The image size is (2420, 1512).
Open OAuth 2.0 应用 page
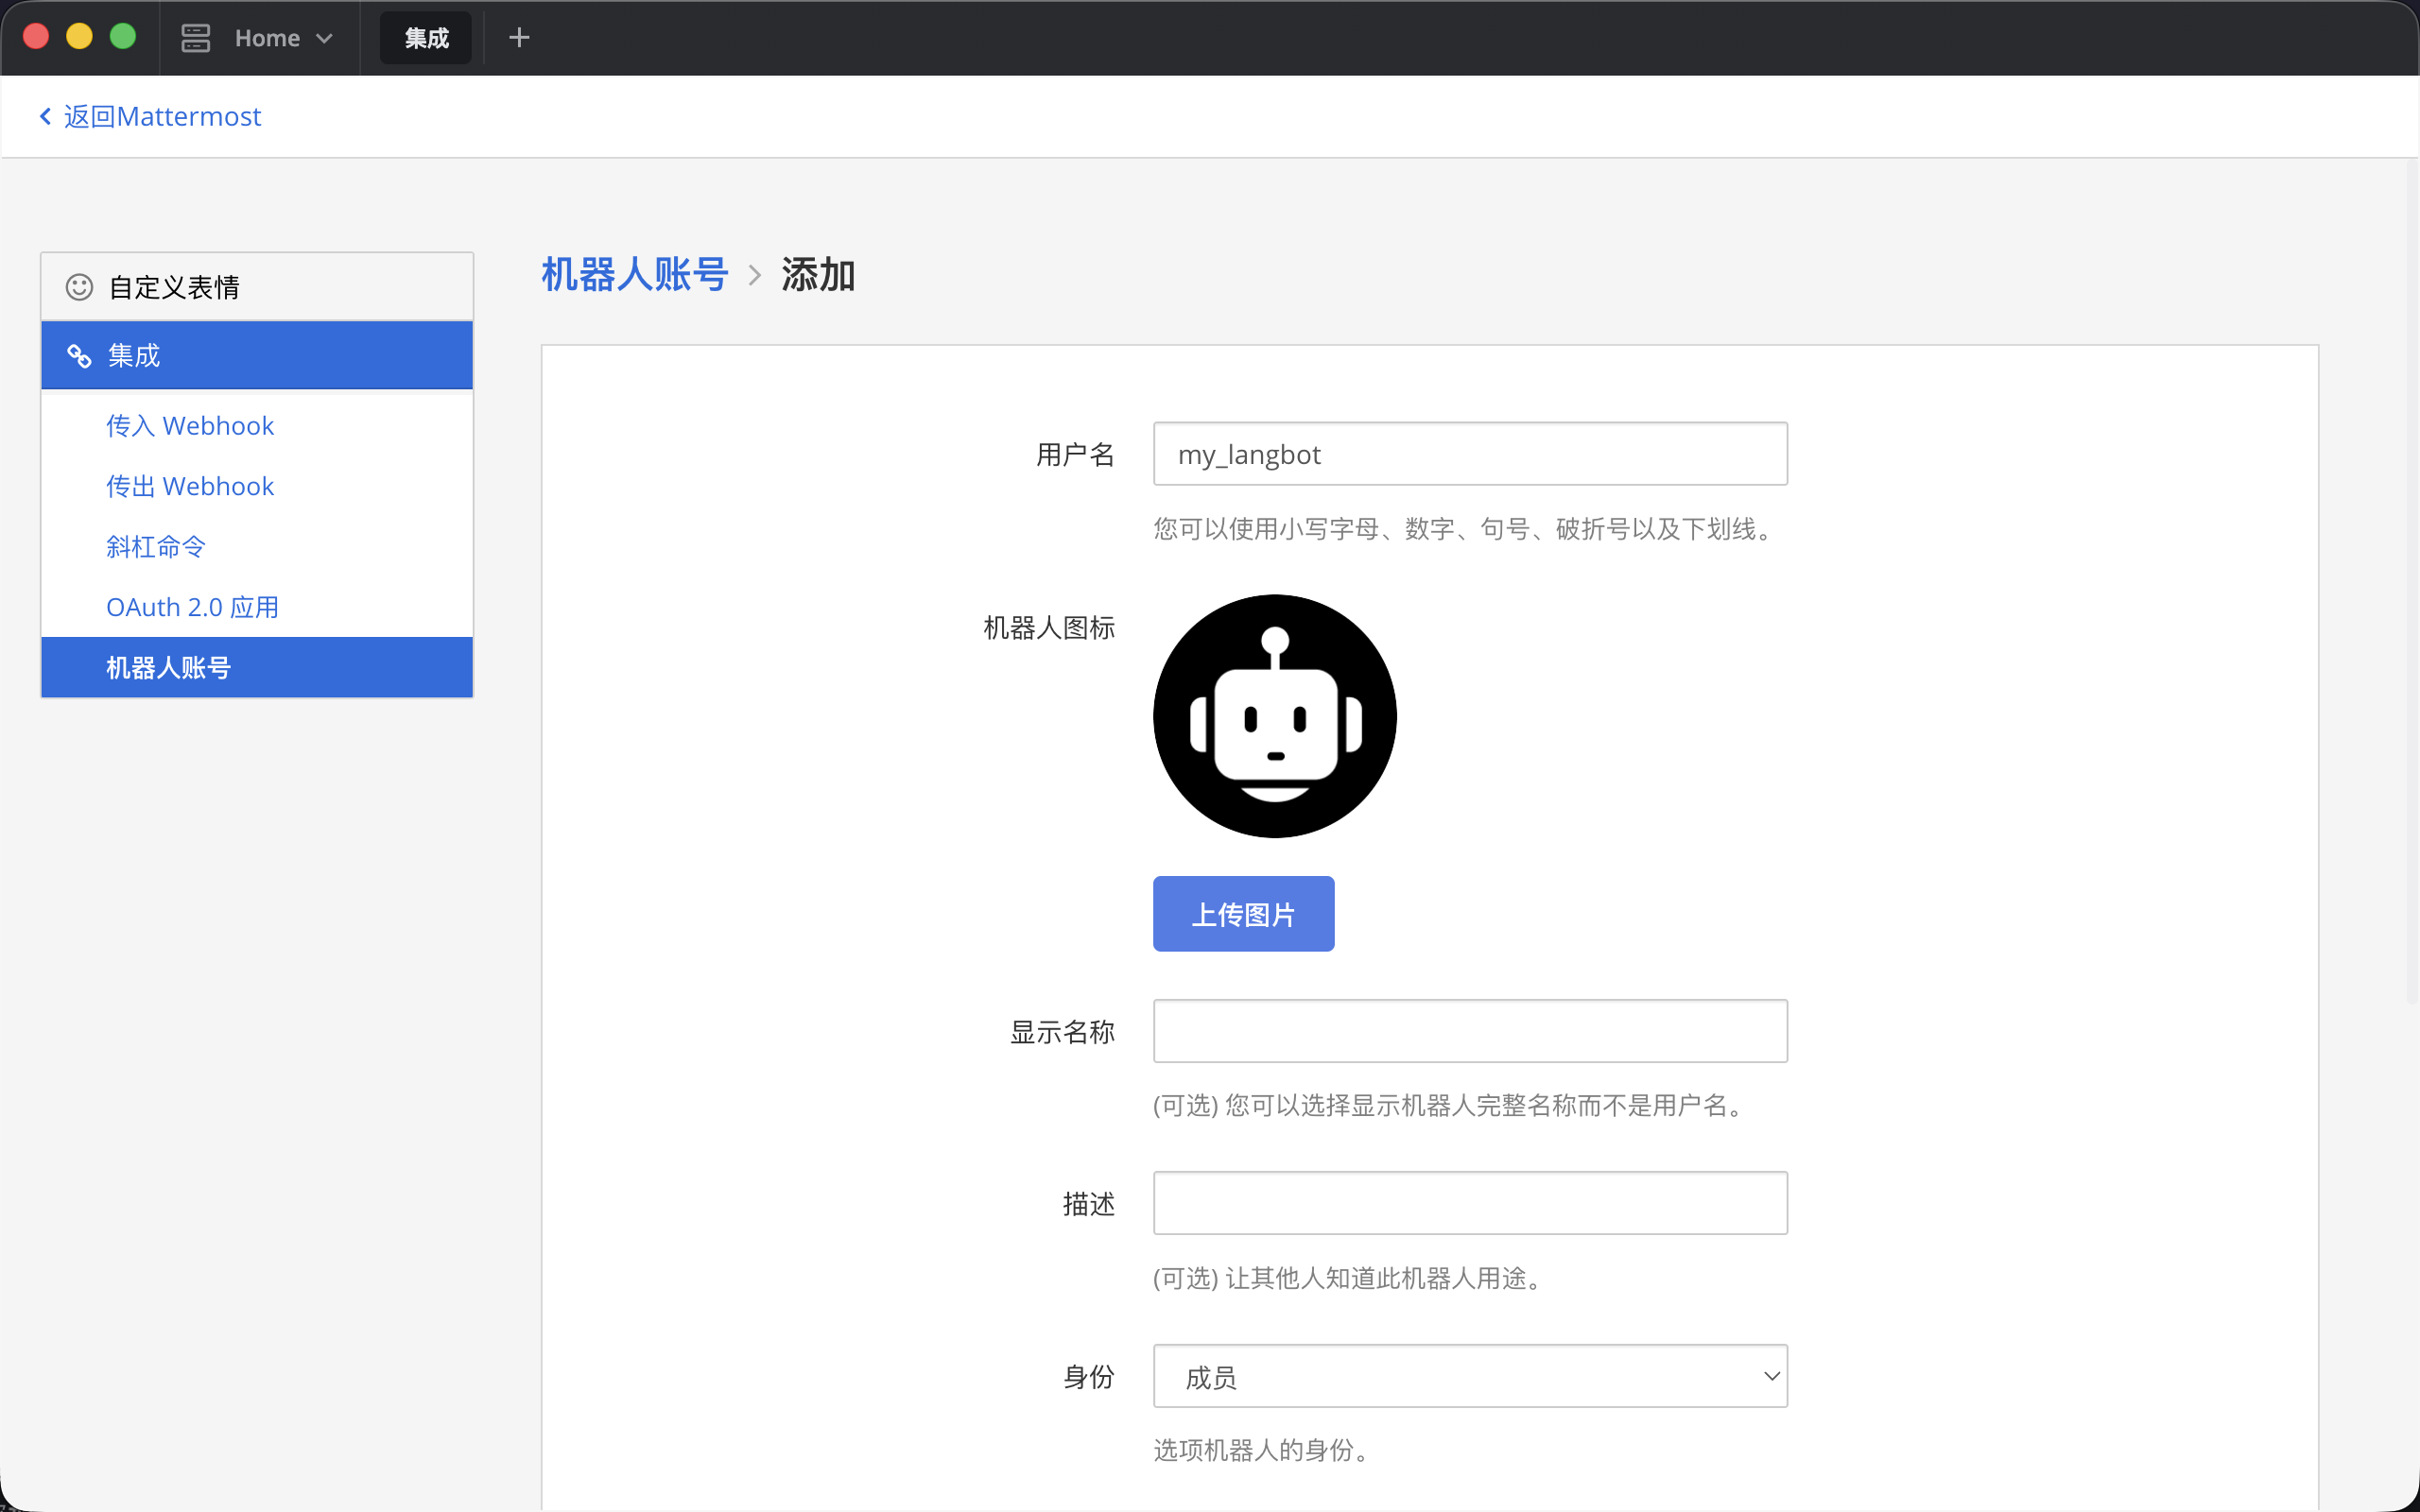192,607
